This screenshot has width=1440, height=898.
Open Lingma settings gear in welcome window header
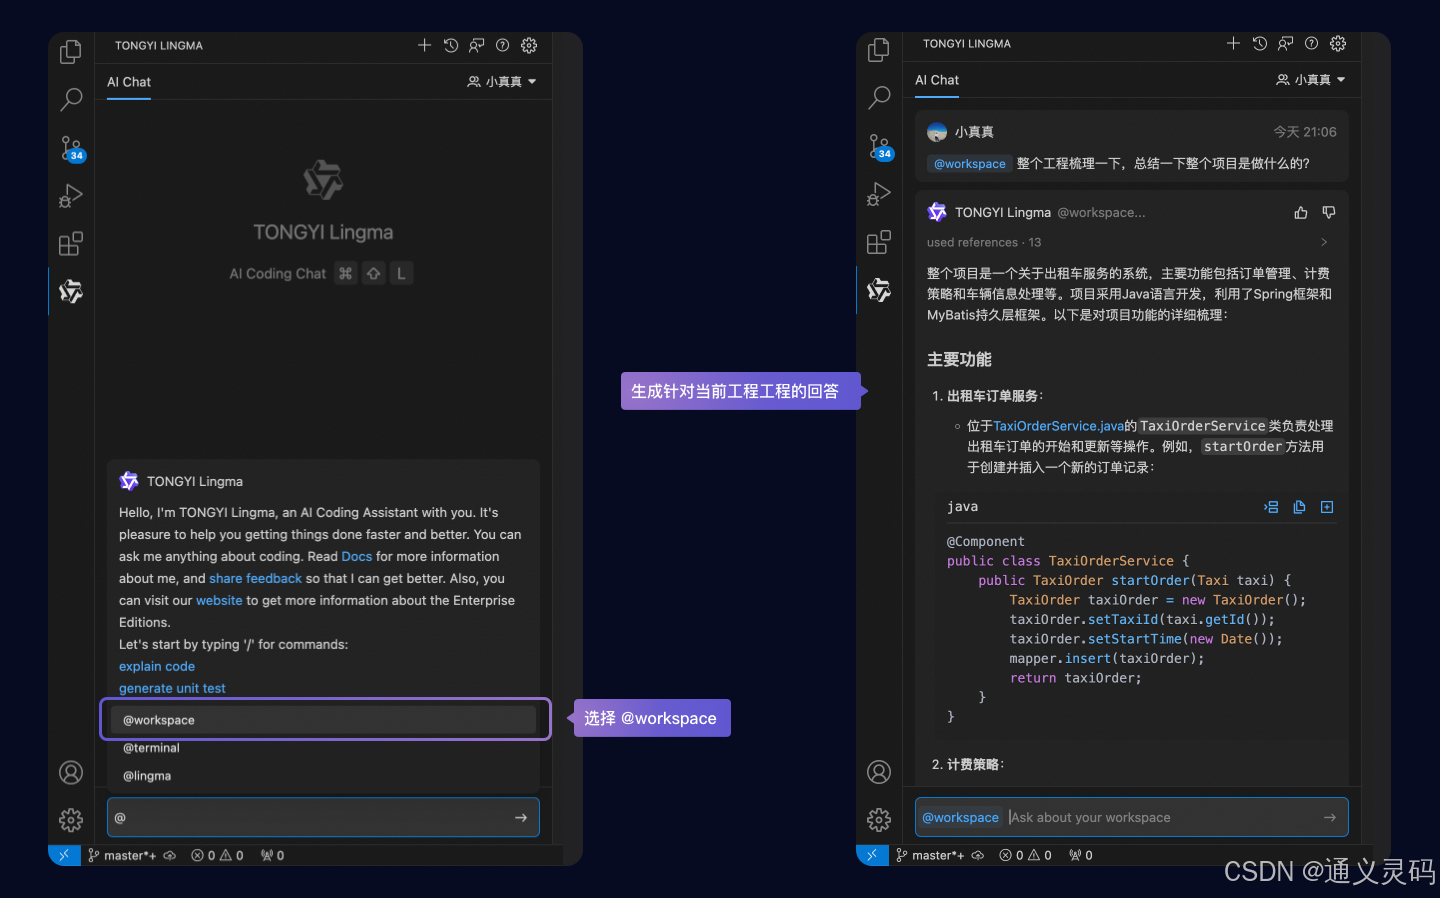click(529, 45)
